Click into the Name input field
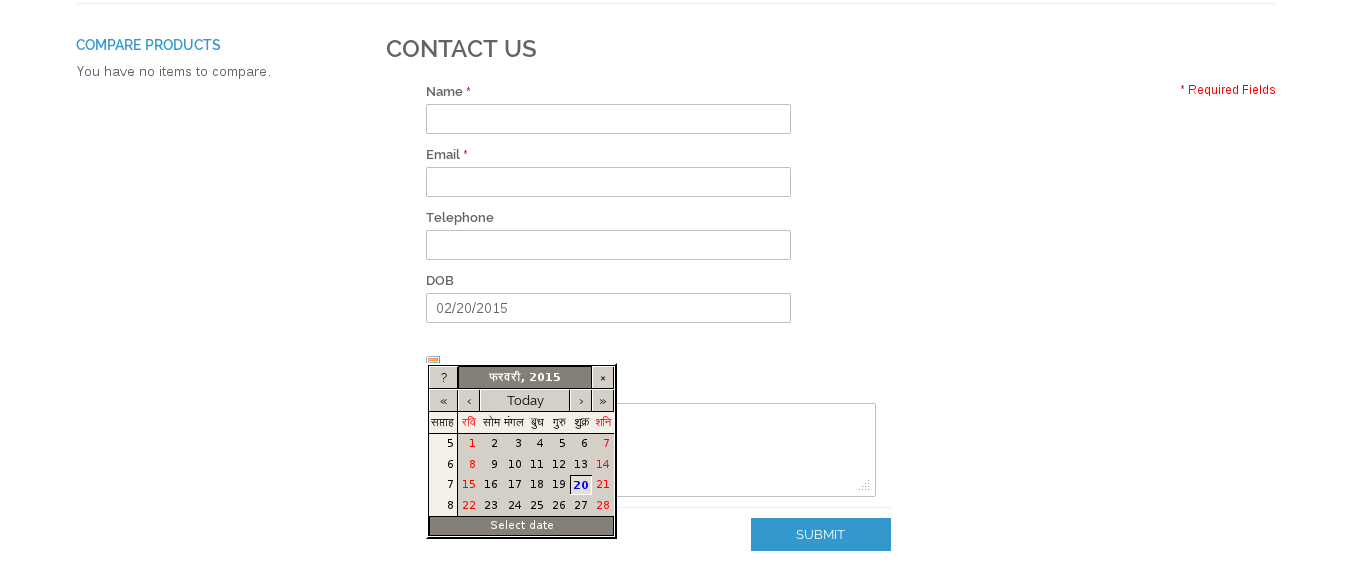 pyautogui.click(x=608, y=119)
